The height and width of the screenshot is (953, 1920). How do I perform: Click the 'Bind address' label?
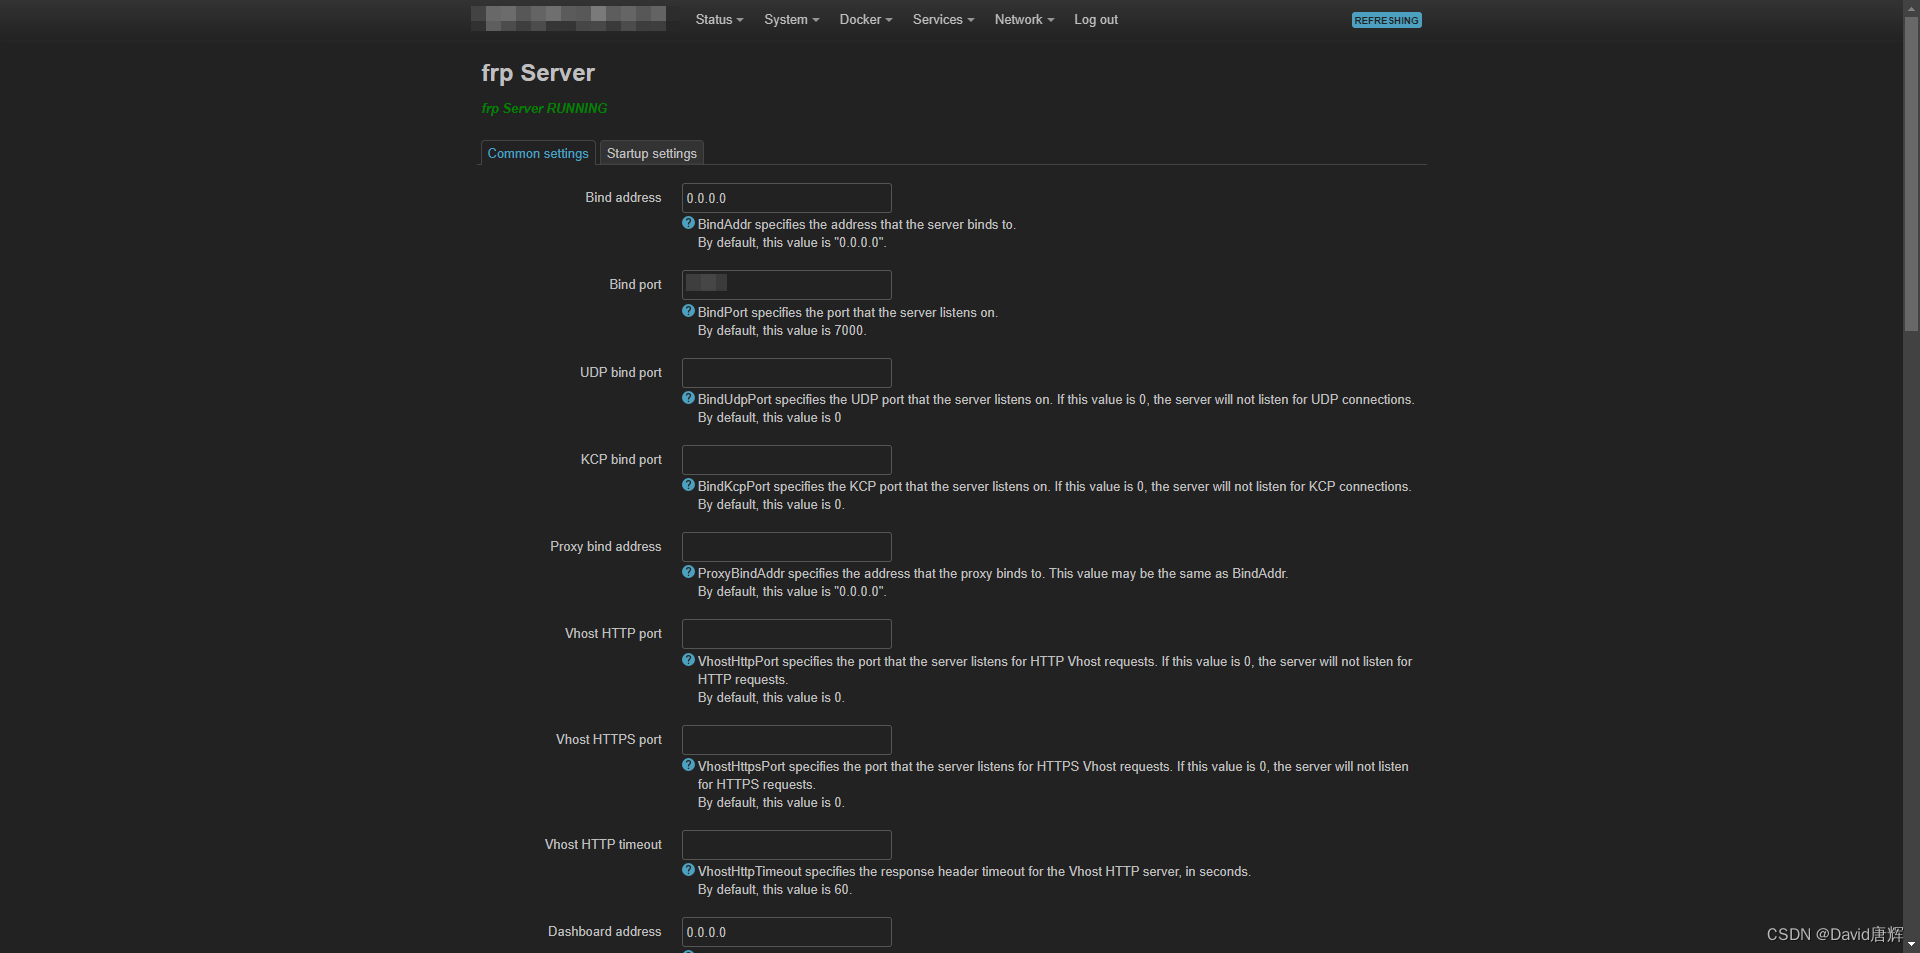tap(623, 198)
